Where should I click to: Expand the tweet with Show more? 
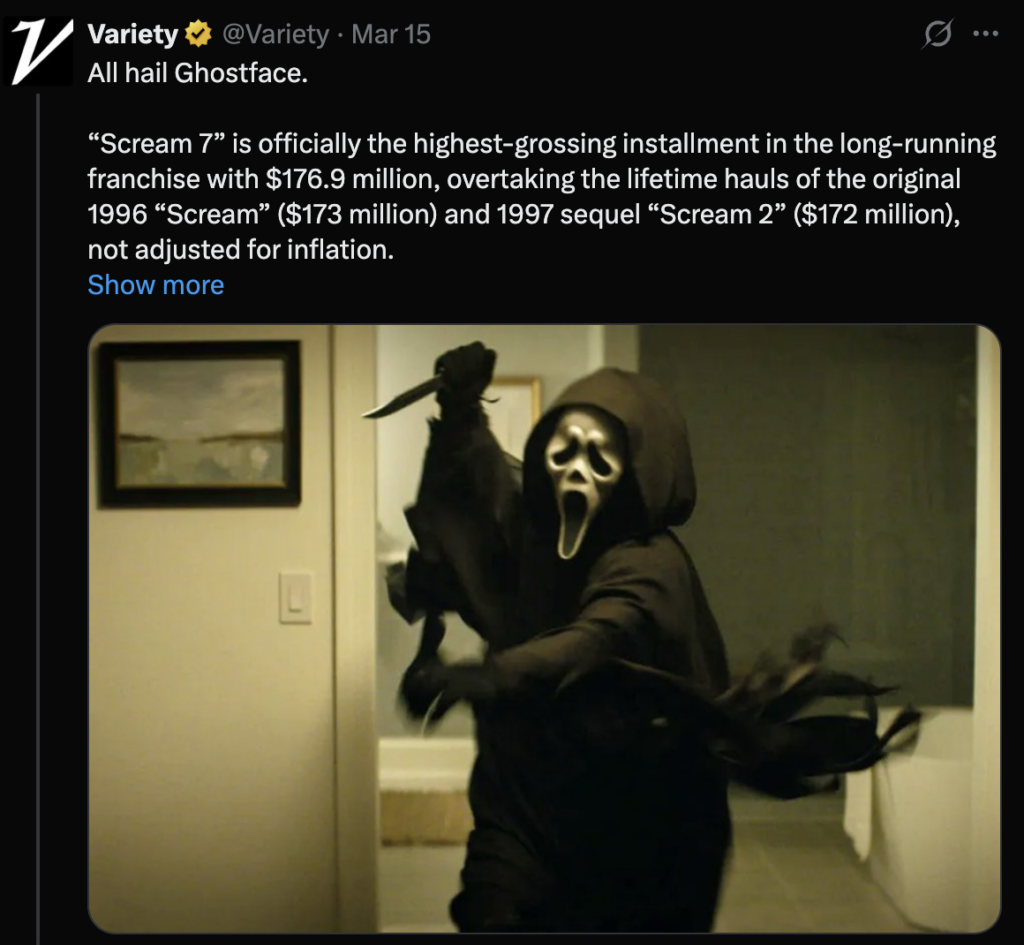pos(156,285)
